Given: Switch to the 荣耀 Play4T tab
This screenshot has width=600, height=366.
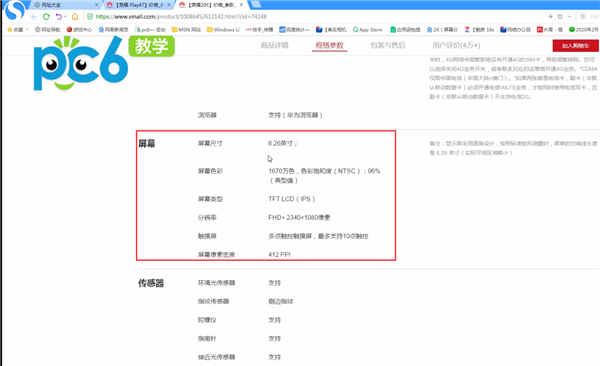Looking at the screenshot, I should pyautogui.click(x=138, y=5).
